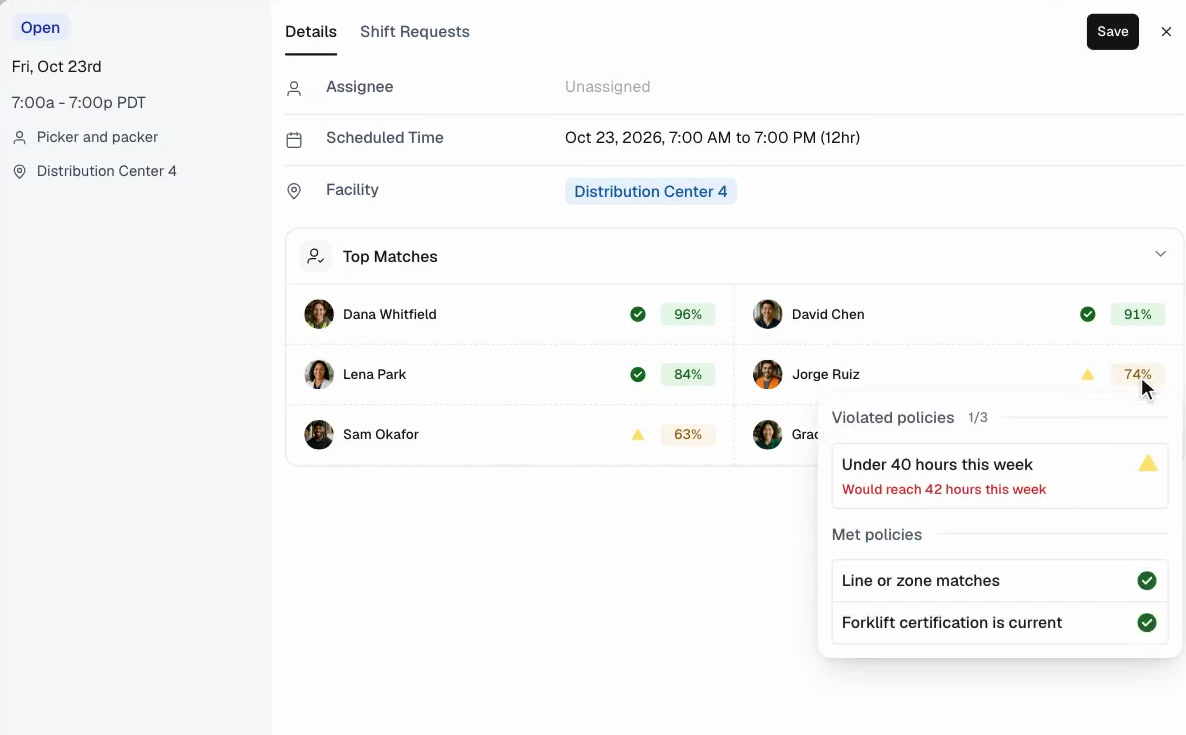Close the shift details panel

[1166, 32]
